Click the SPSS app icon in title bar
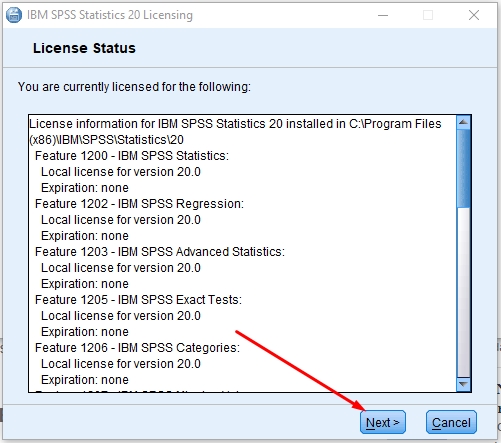501x443 pixels. coord(14,15)
